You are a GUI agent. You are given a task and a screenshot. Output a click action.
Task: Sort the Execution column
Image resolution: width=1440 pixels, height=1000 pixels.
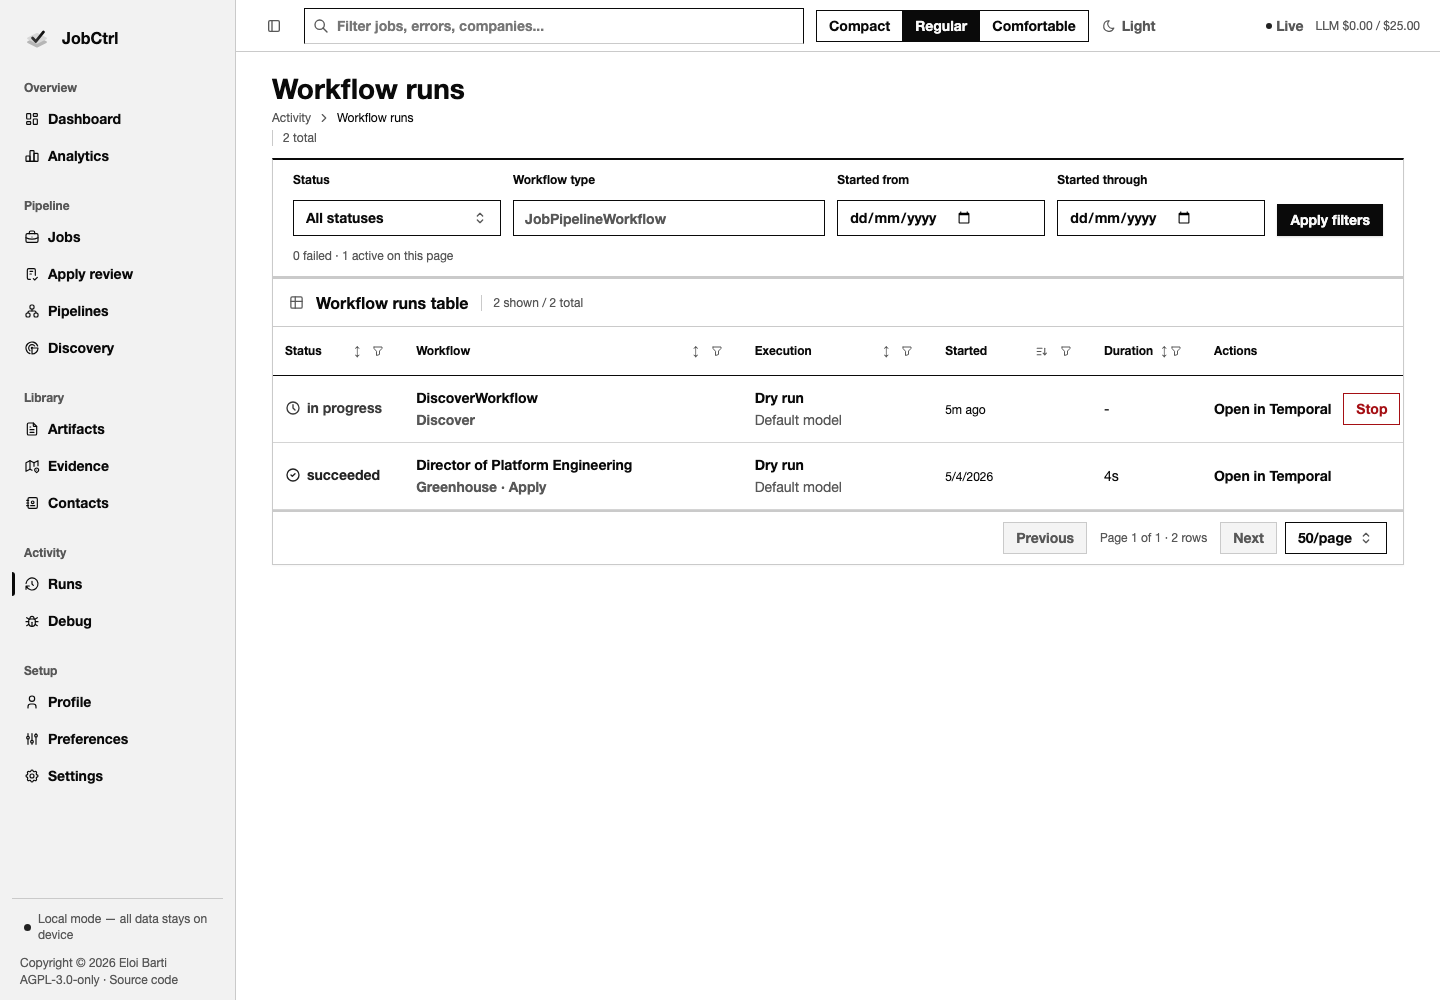886,351
